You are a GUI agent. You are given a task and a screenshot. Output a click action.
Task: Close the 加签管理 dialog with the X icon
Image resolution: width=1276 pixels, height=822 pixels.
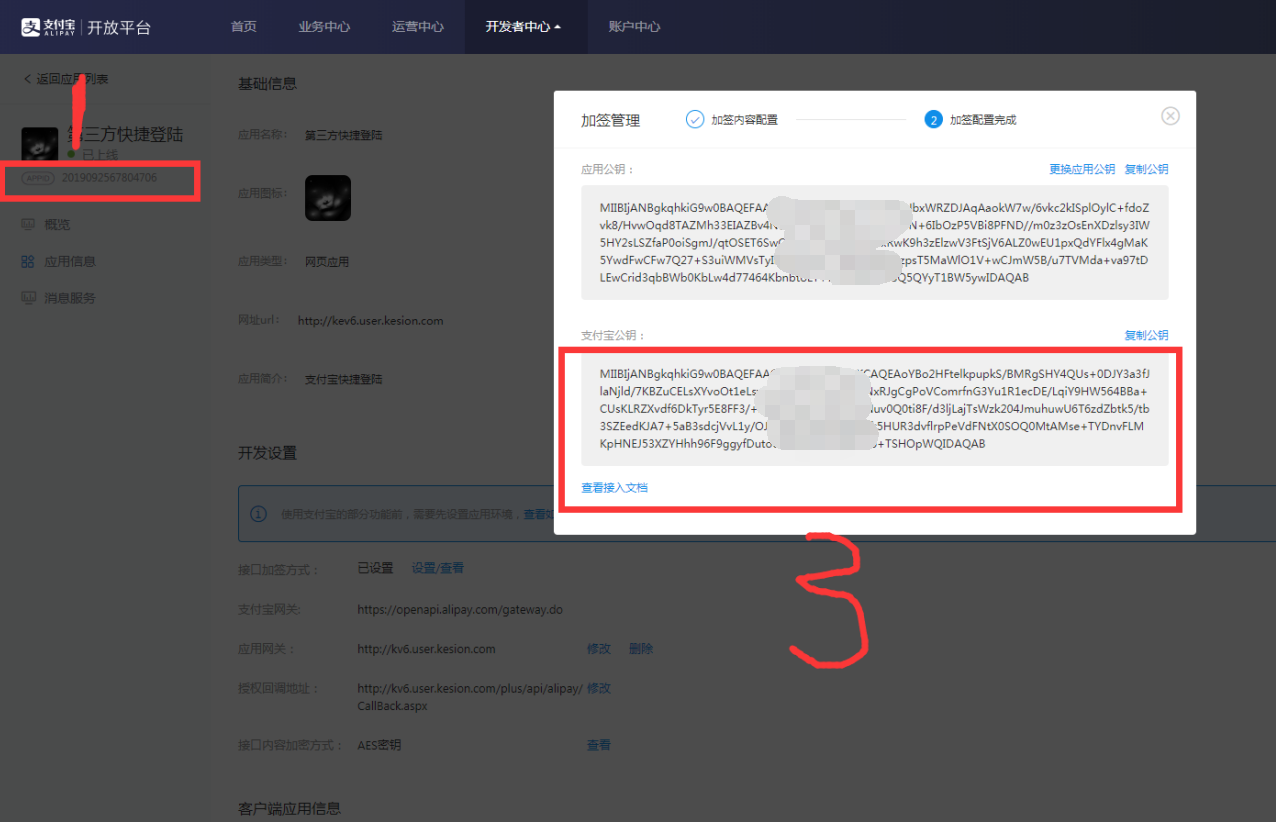click(1170, 116)
